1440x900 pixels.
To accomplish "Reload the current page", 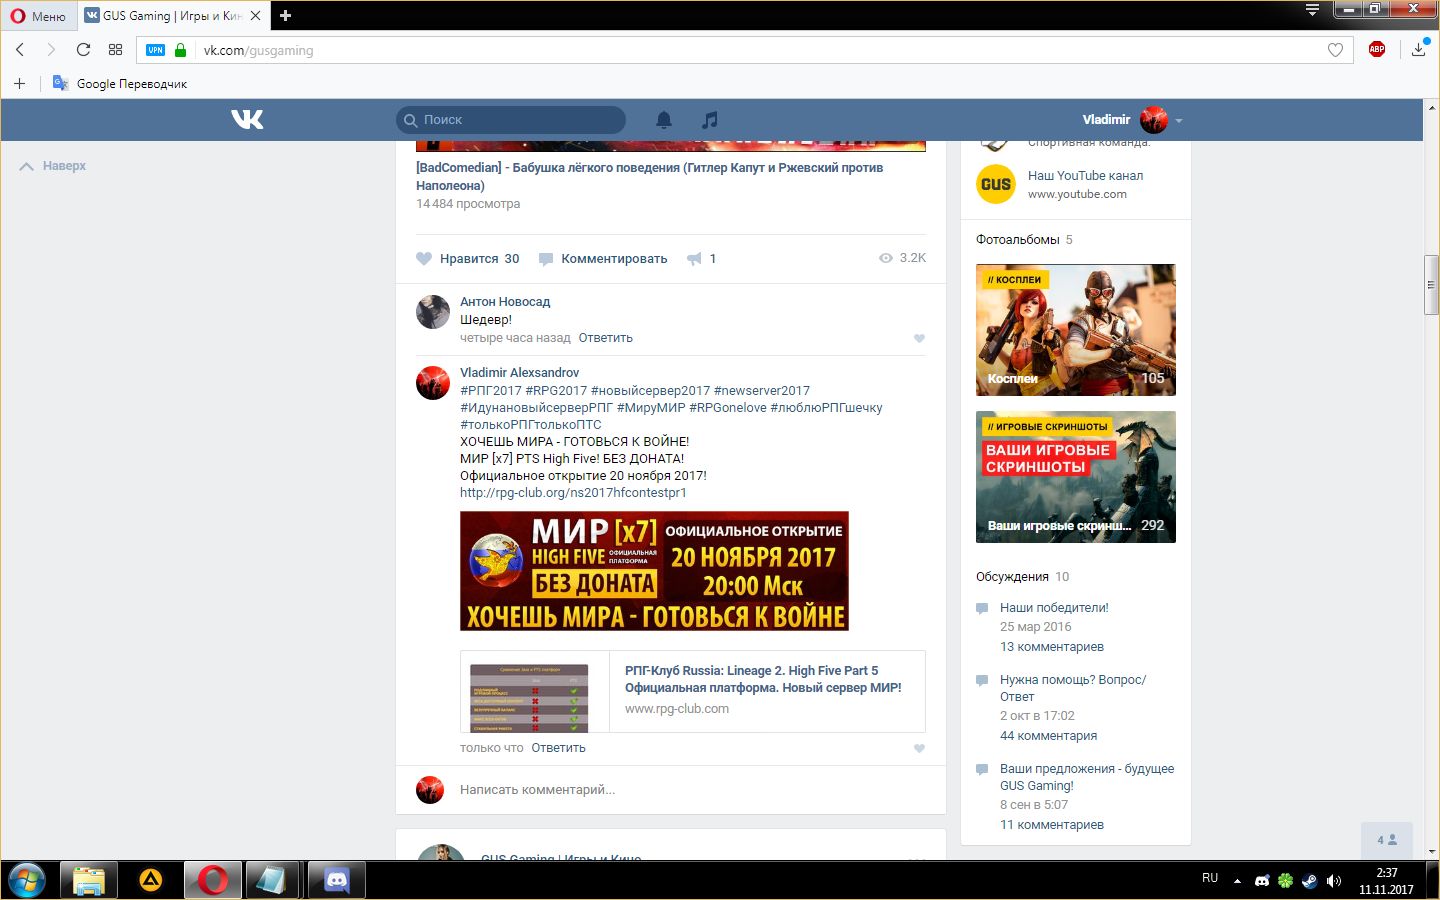I will coord(83,50).
